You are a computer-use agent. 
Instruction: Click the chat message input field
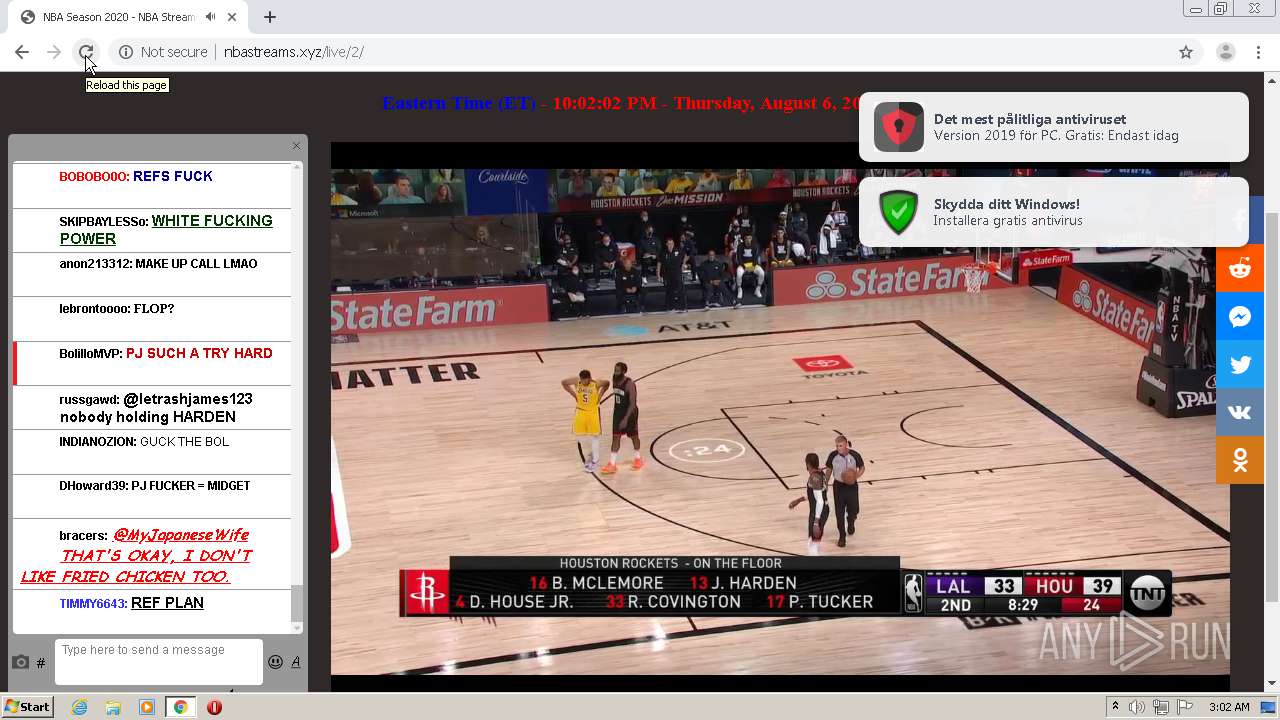[159, 662]
